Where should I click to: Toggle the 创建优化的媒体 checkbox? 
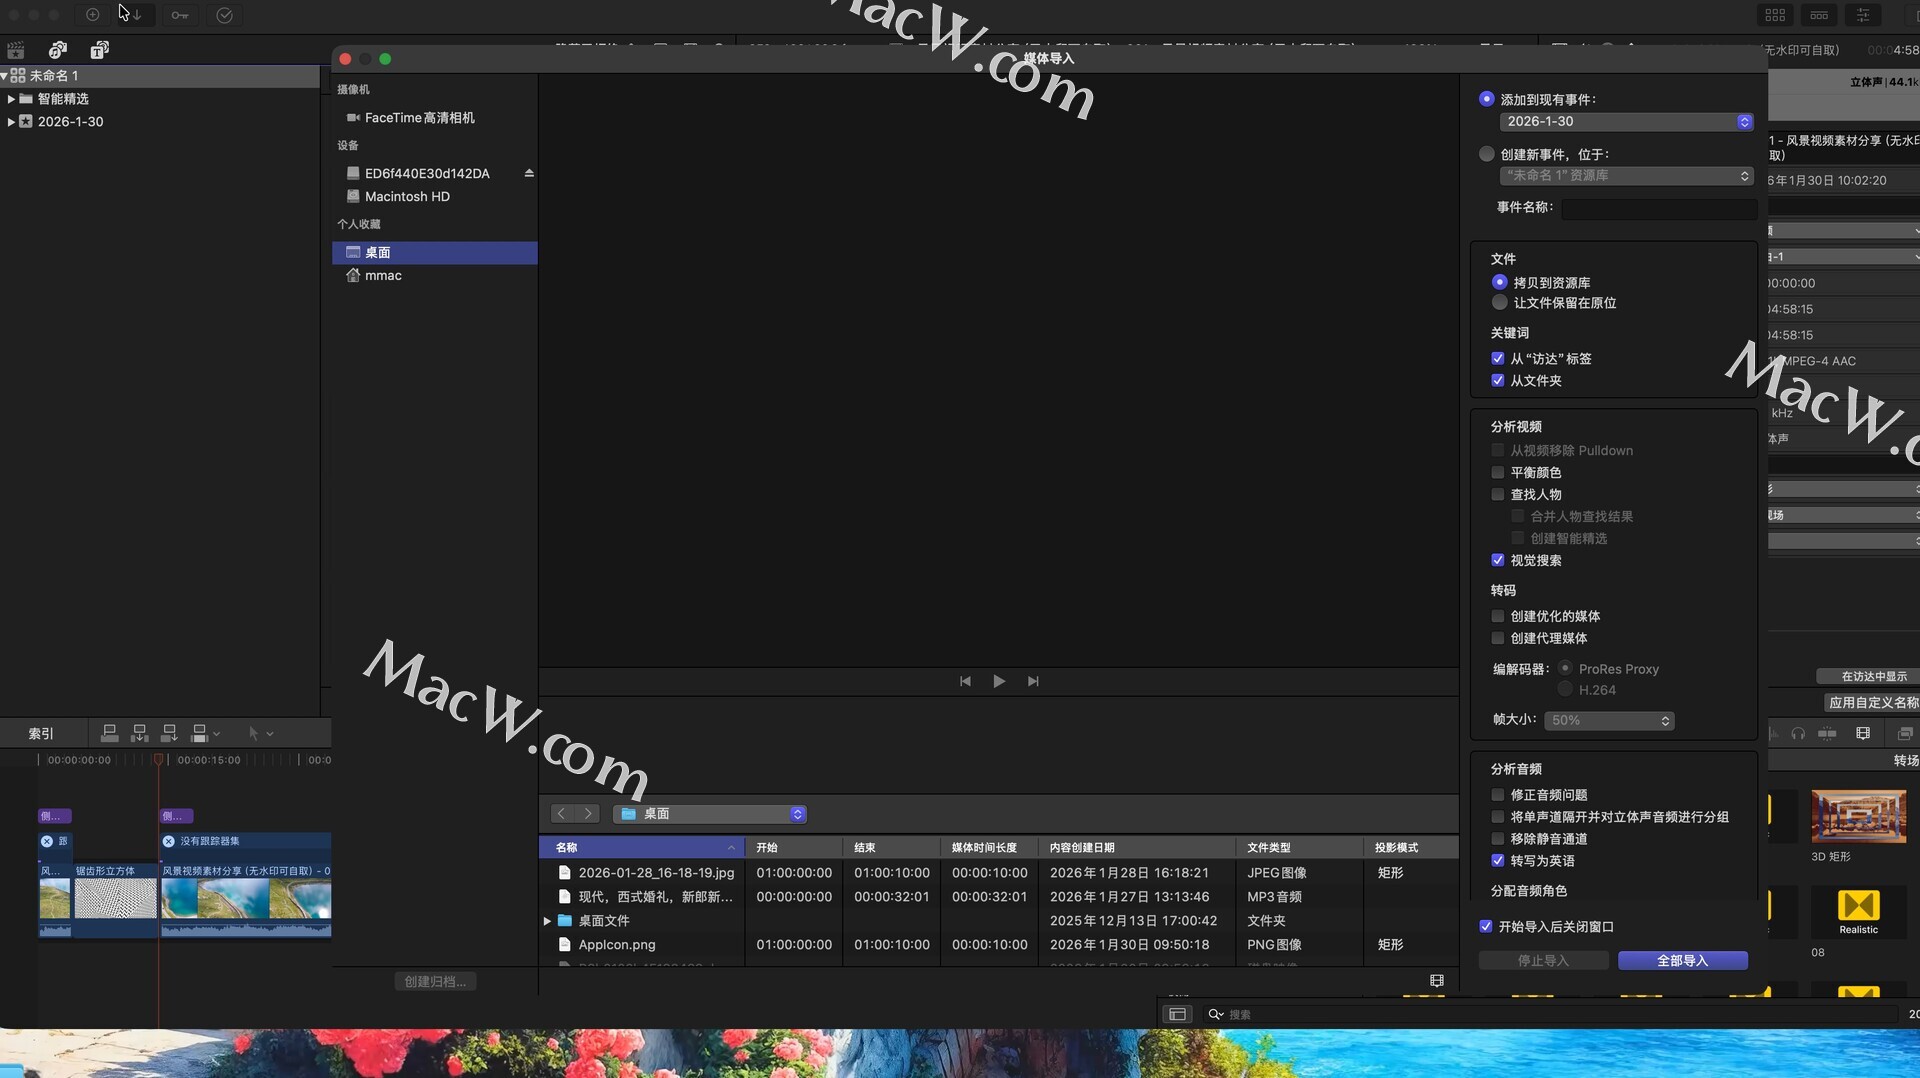click(1498, 617)
